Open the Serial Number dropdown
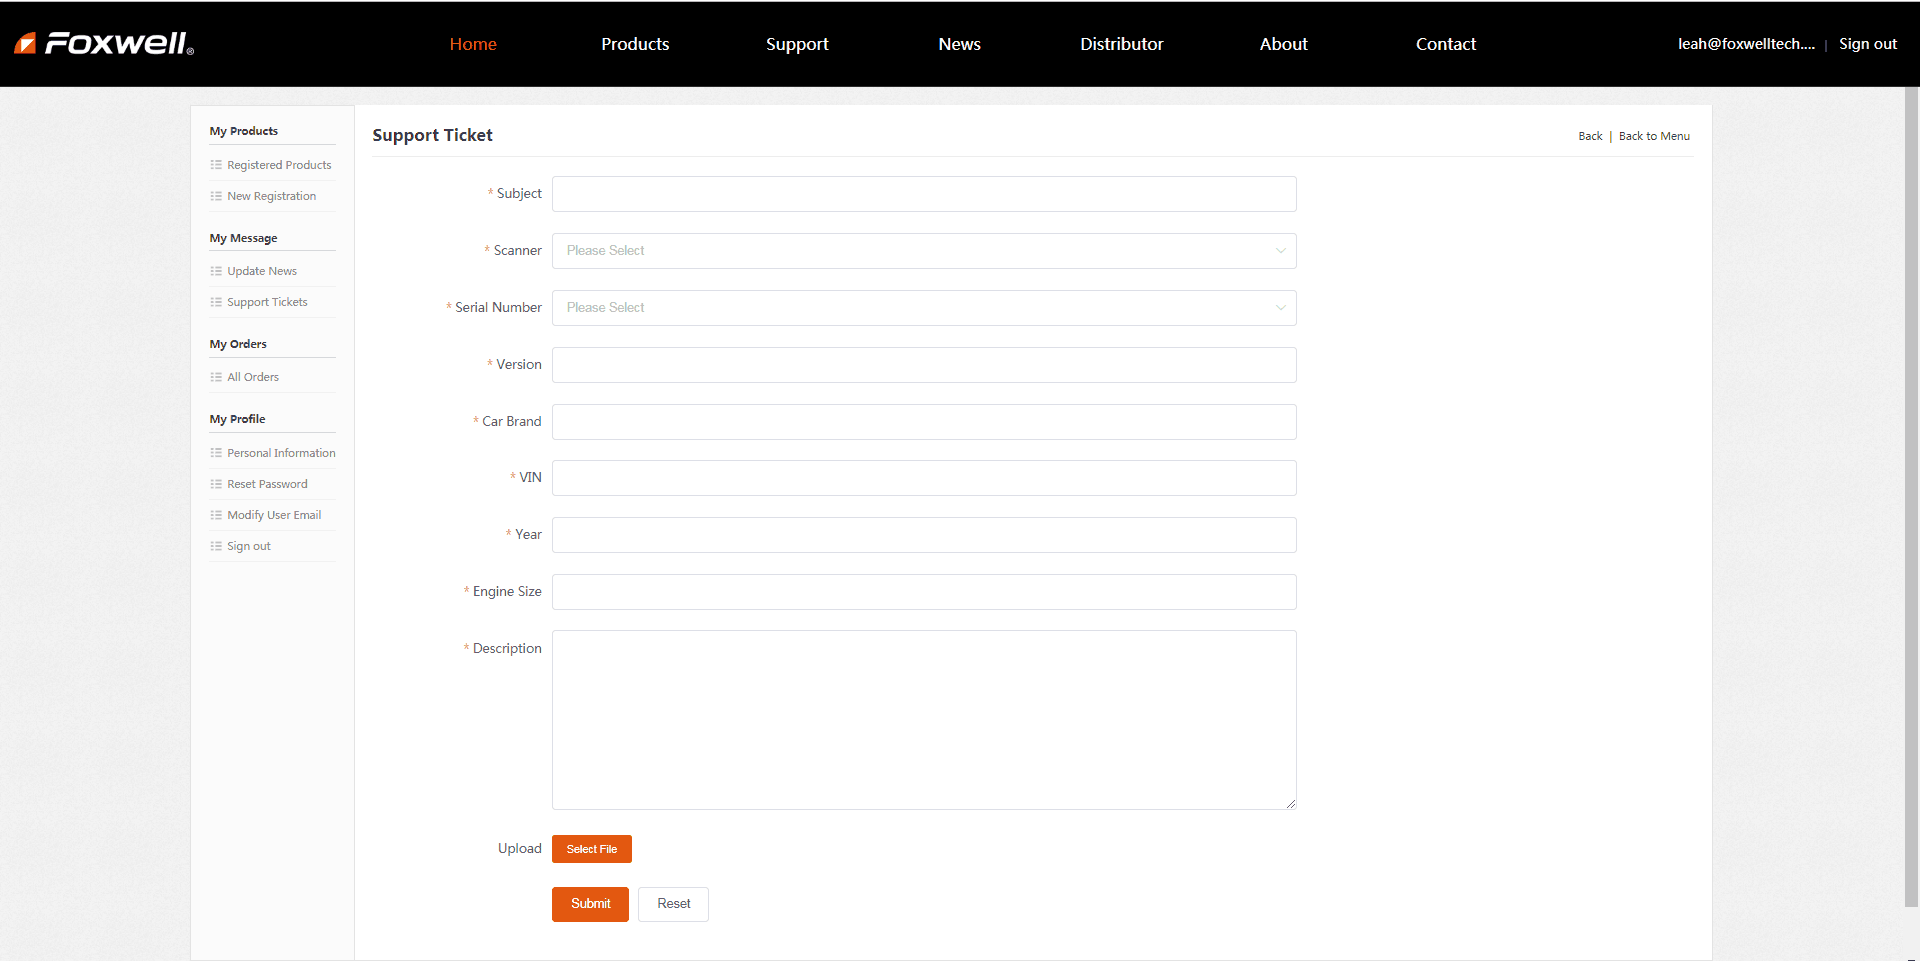1920x961 pixels. point(923,308)
